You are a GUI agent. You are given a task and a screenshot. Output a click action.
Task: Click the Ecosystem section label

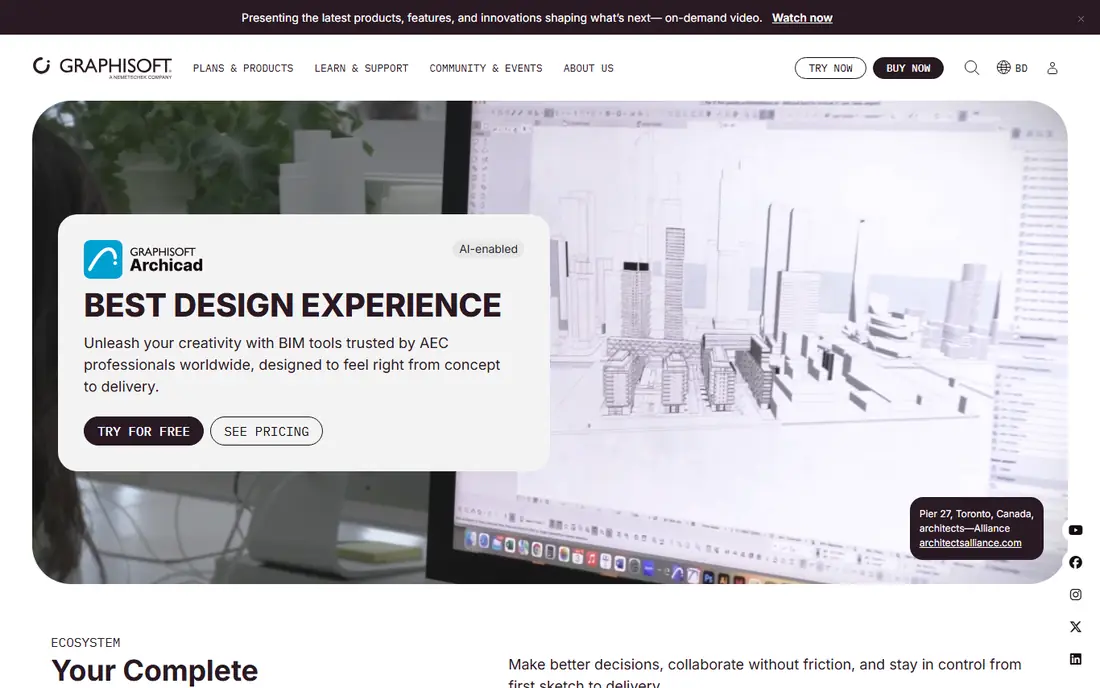(86, 642)
